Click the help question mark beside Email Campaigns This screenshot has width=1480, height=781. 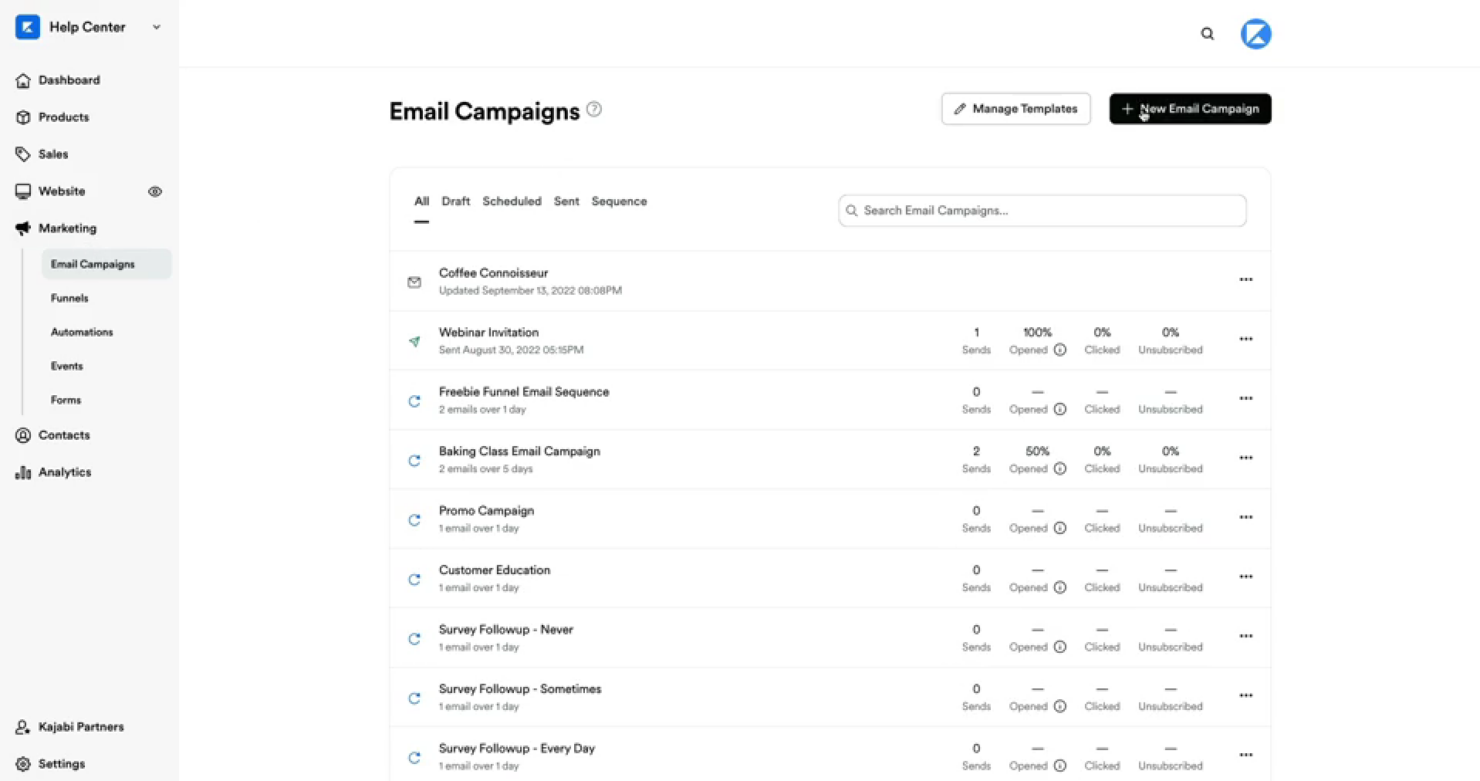pyautogui.click(x=594, y=110)
